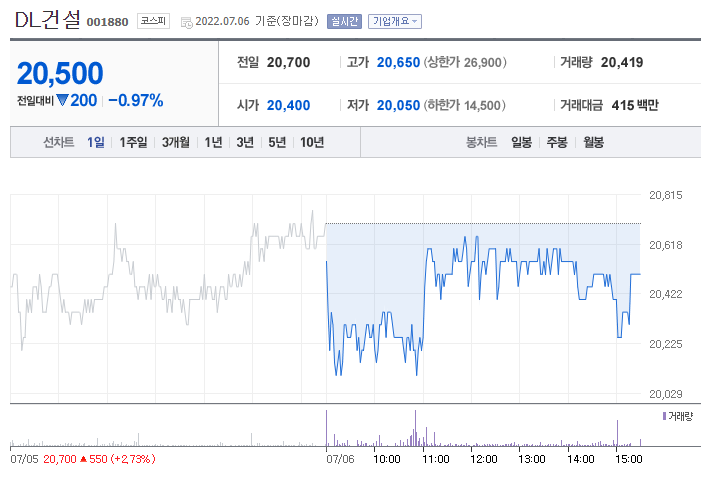
Task: Click the 시가 value 20,400
Action: 288,105
